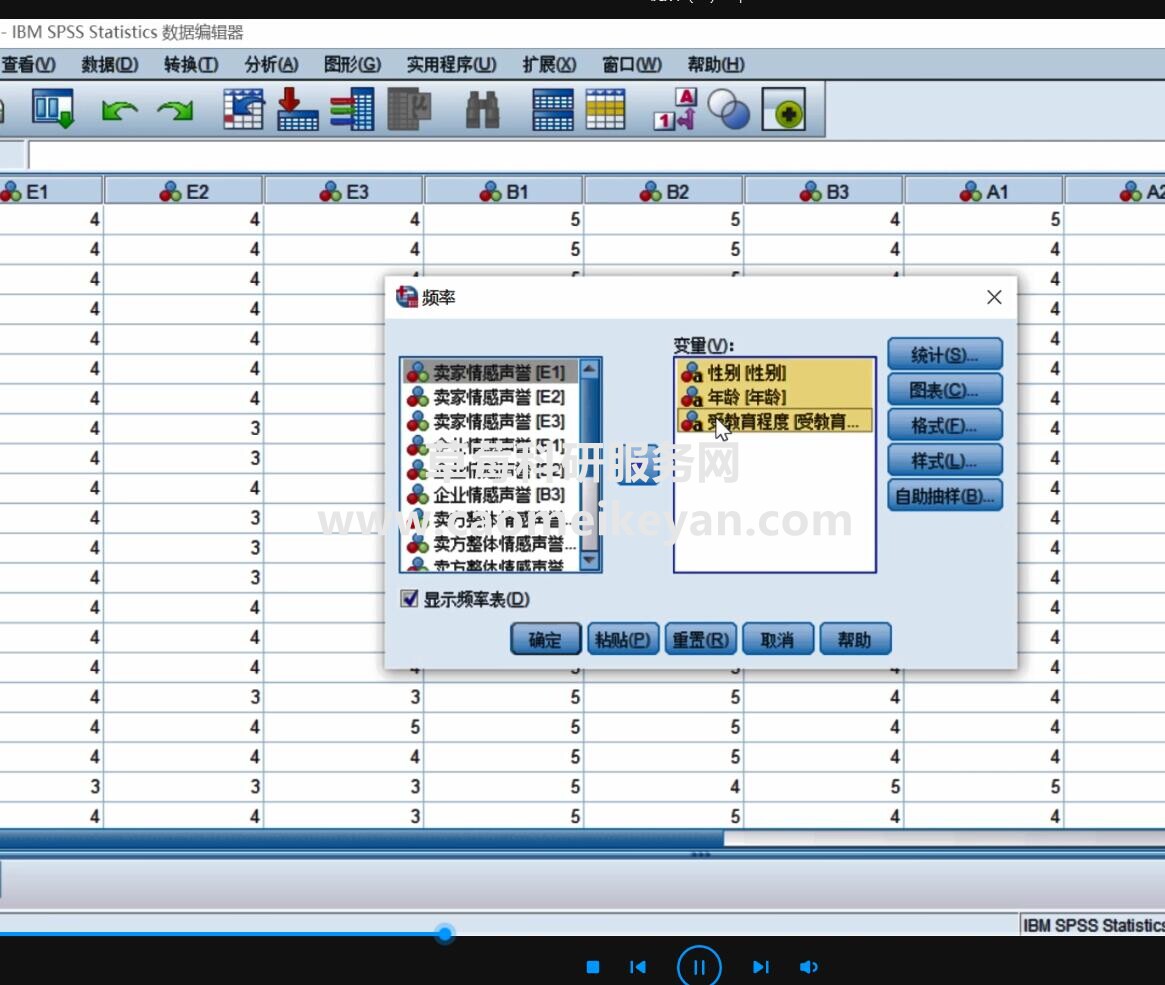Screen dimensions: 1165x985
Task: Click the E3 column header
Action: click(x=343, y=191)
